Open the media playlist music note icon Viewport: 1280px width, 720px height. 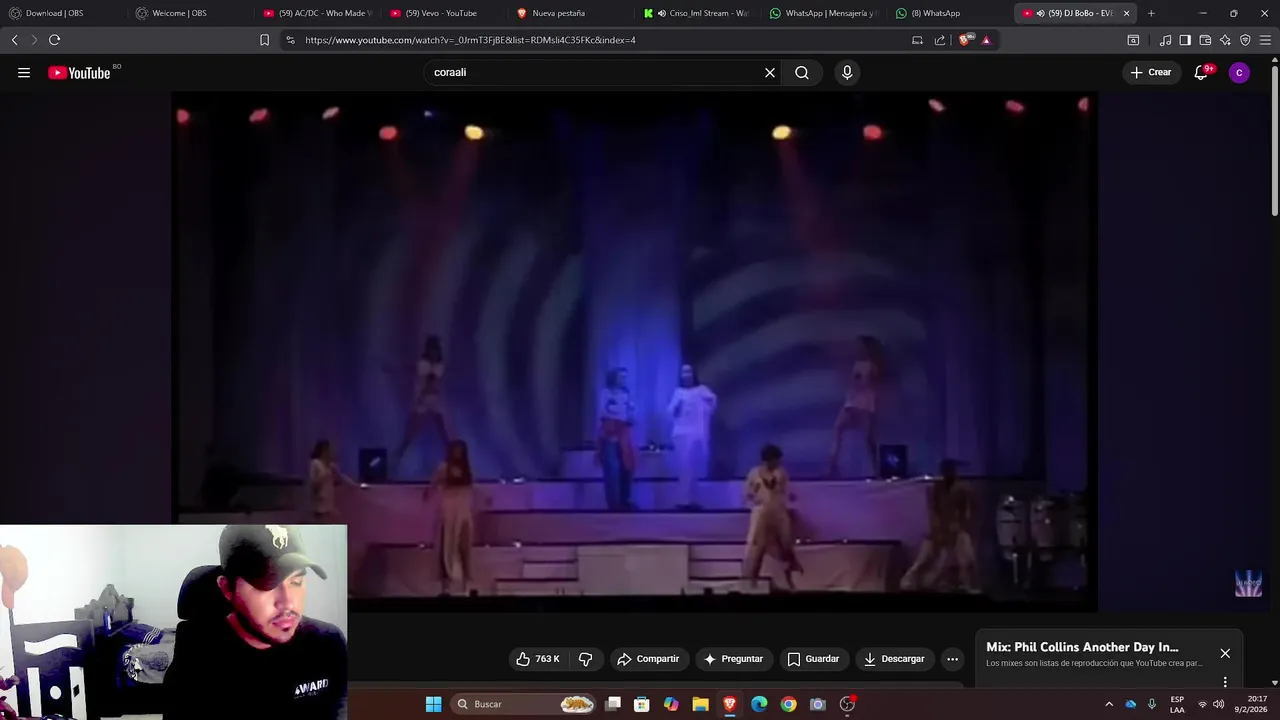pos(1165,40)
